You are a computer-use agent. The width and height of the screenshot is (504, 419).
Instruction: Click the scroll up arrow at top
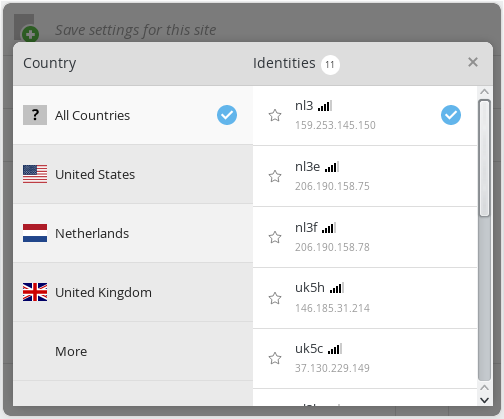484,92
